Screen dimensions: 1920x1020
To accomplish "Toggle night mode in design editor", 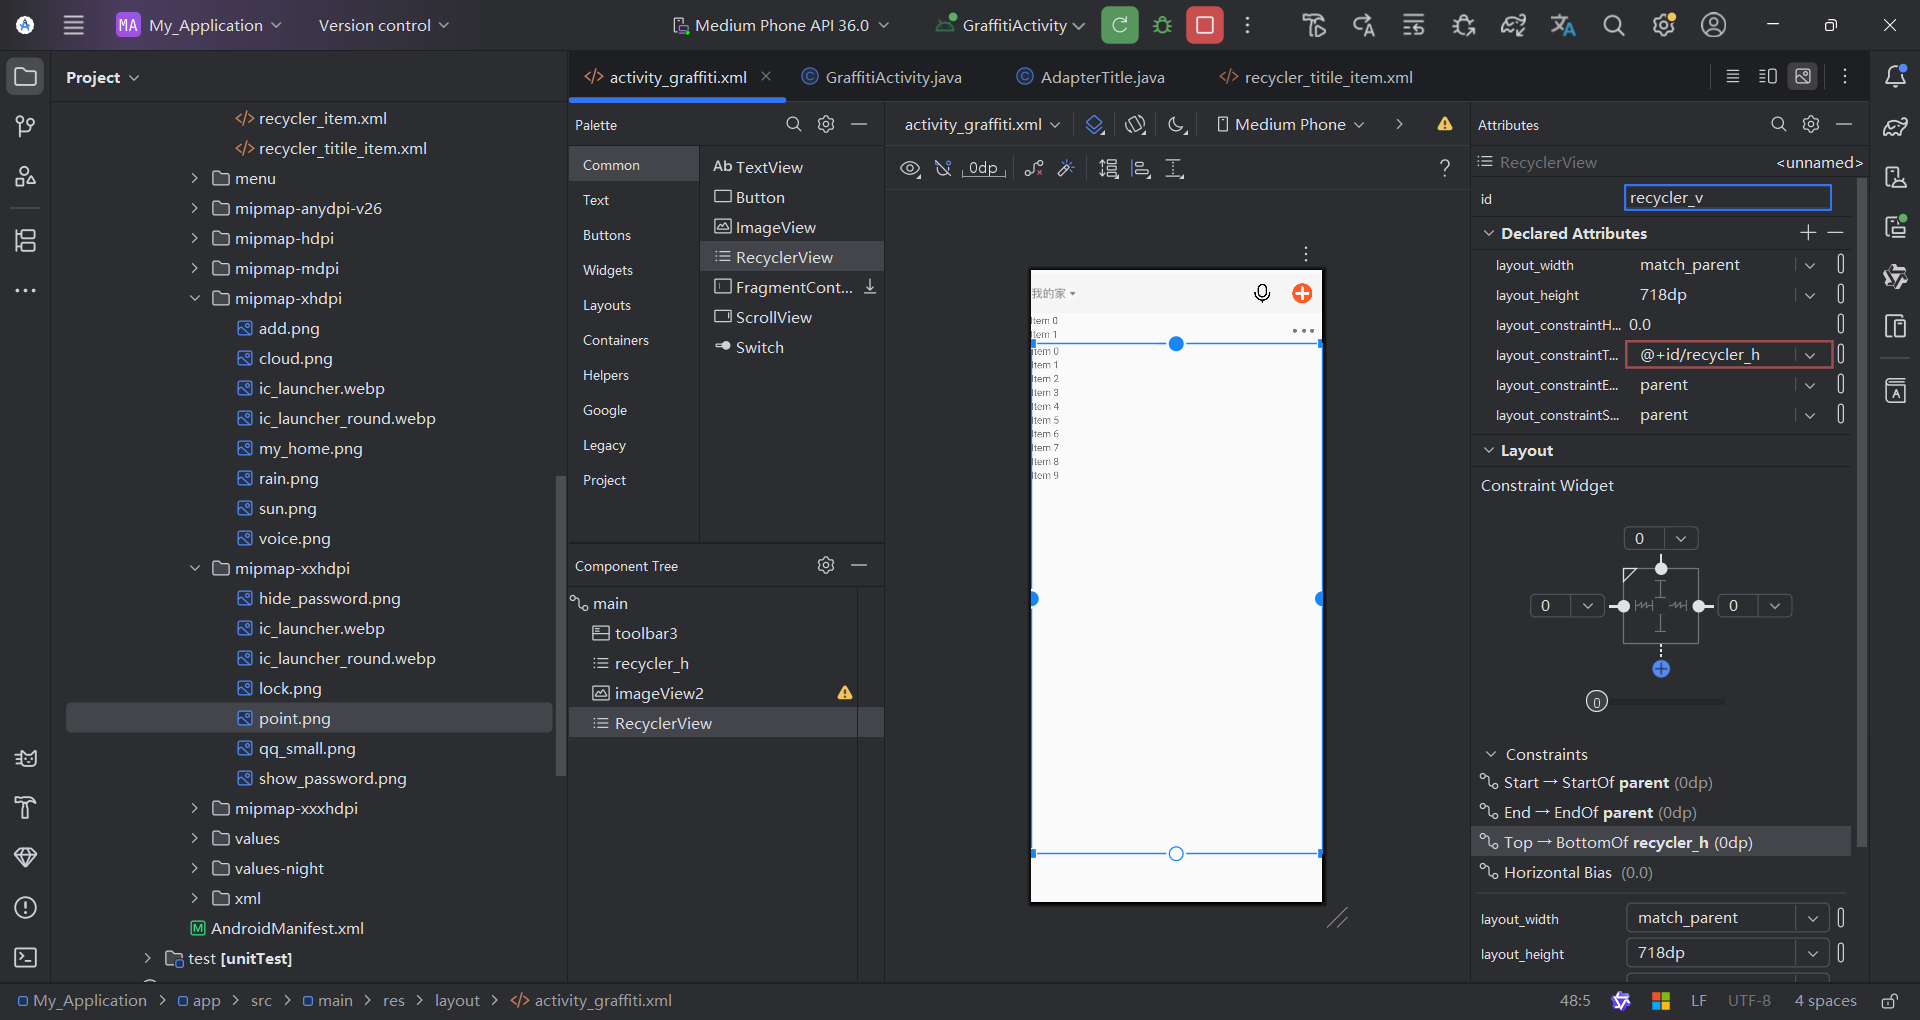I will [1177, 124].
